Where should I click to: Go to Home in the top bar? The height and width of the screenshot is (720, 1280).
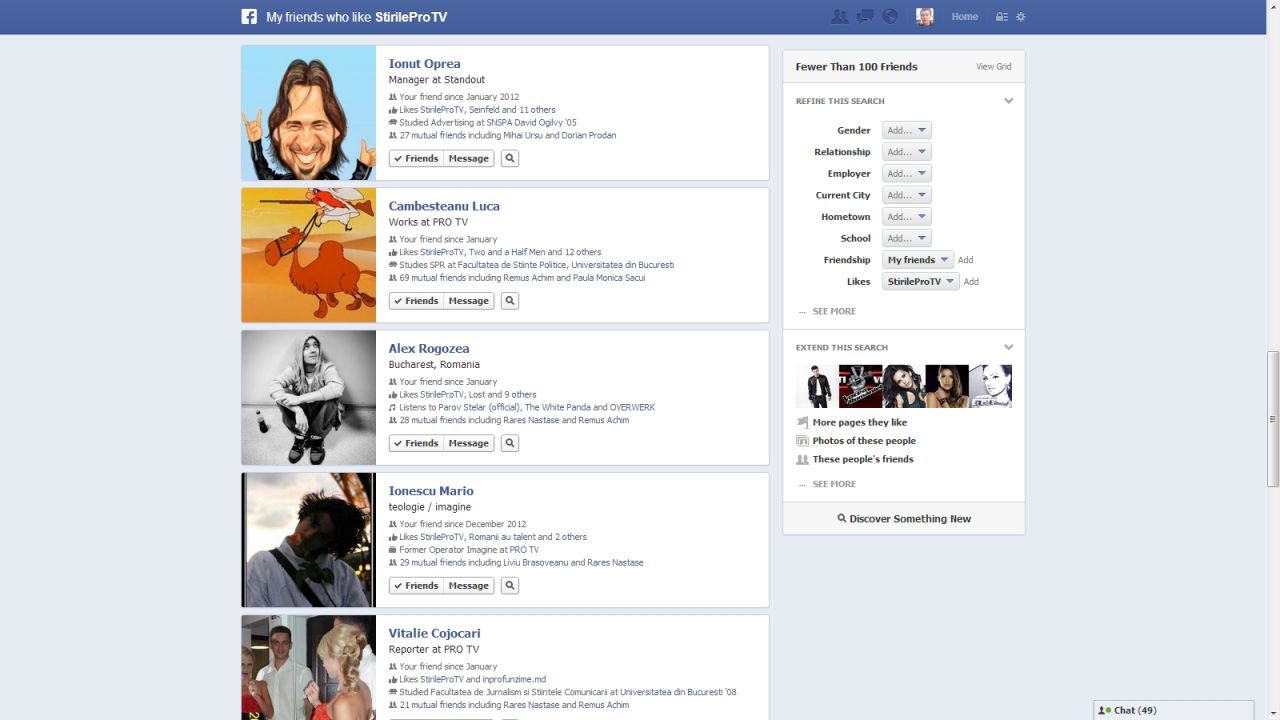964,17
